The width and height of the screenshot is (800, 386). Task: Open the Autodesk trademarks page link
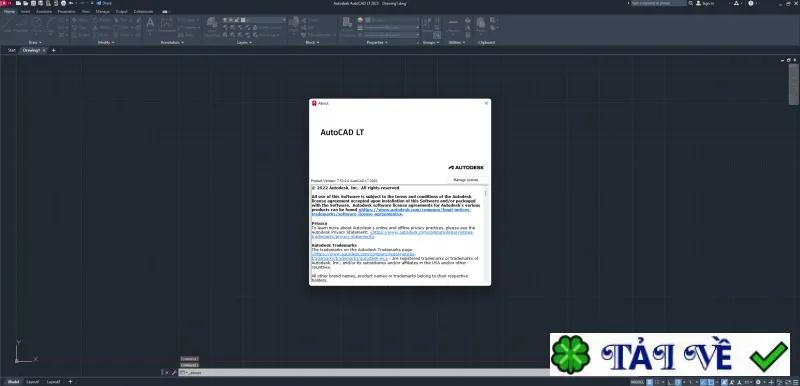point(364,256)
